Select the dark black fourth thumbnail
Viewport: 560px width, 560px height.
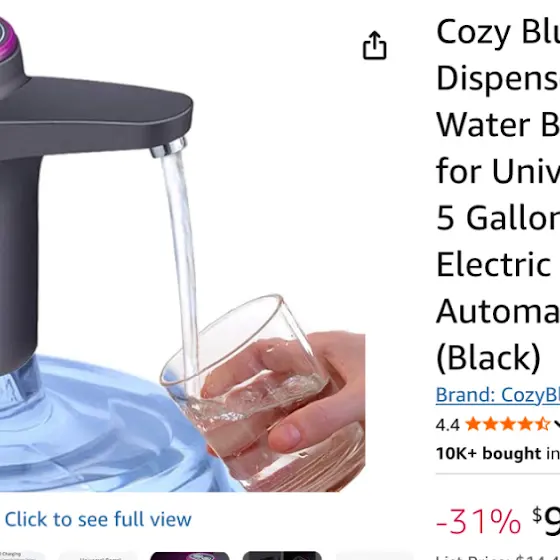tap(282, 556)
